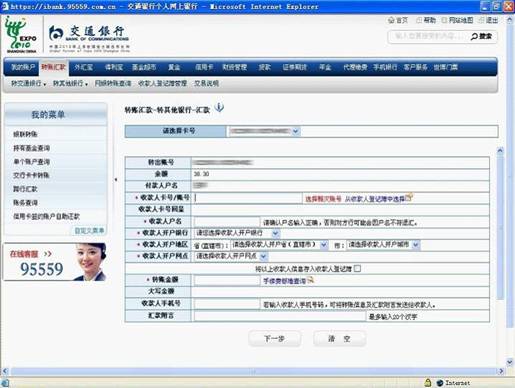Open the 客户服务 tab
Image resolution: width=515 pixels, height=388 pixels.
tap(415, 67)
